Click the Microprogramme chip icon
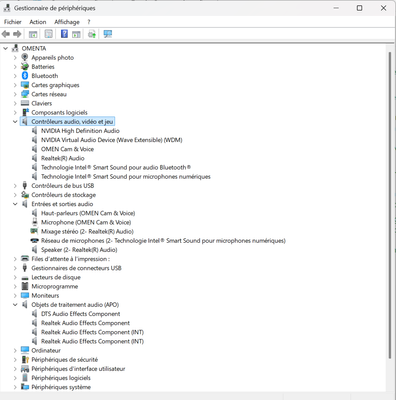The width and height of the screenshot is (396, 400). (x=25, y=286)
